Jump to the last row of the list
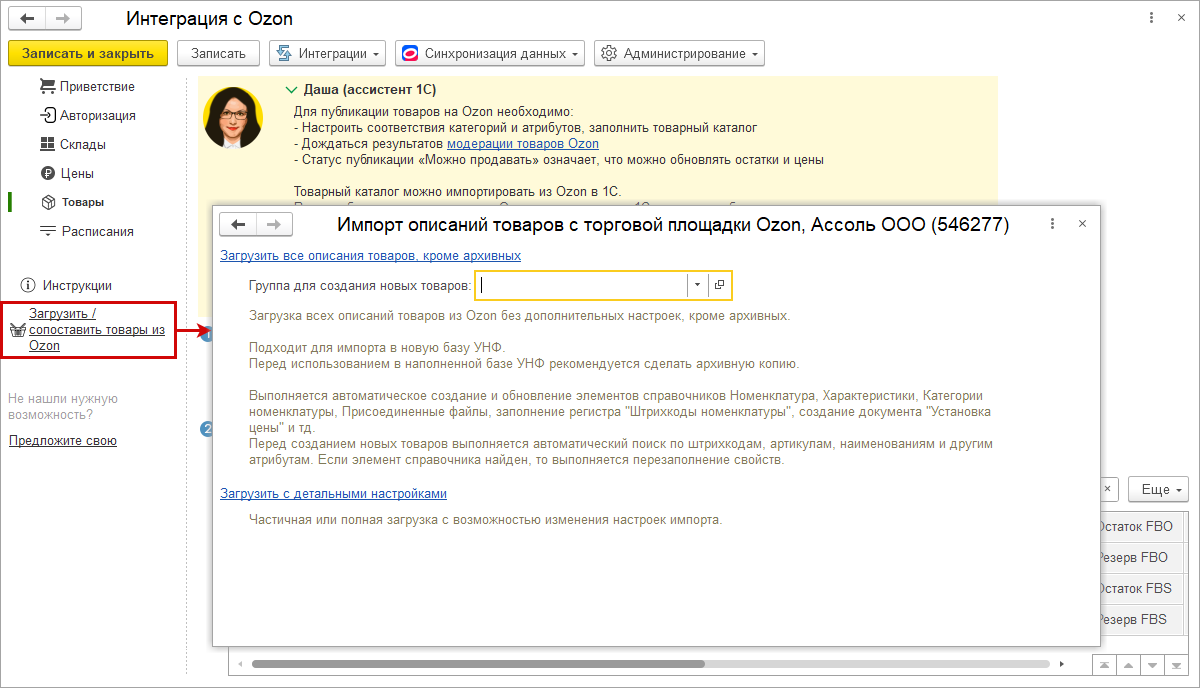Screen dimensions: 1200x688 tap(1178, 664)
